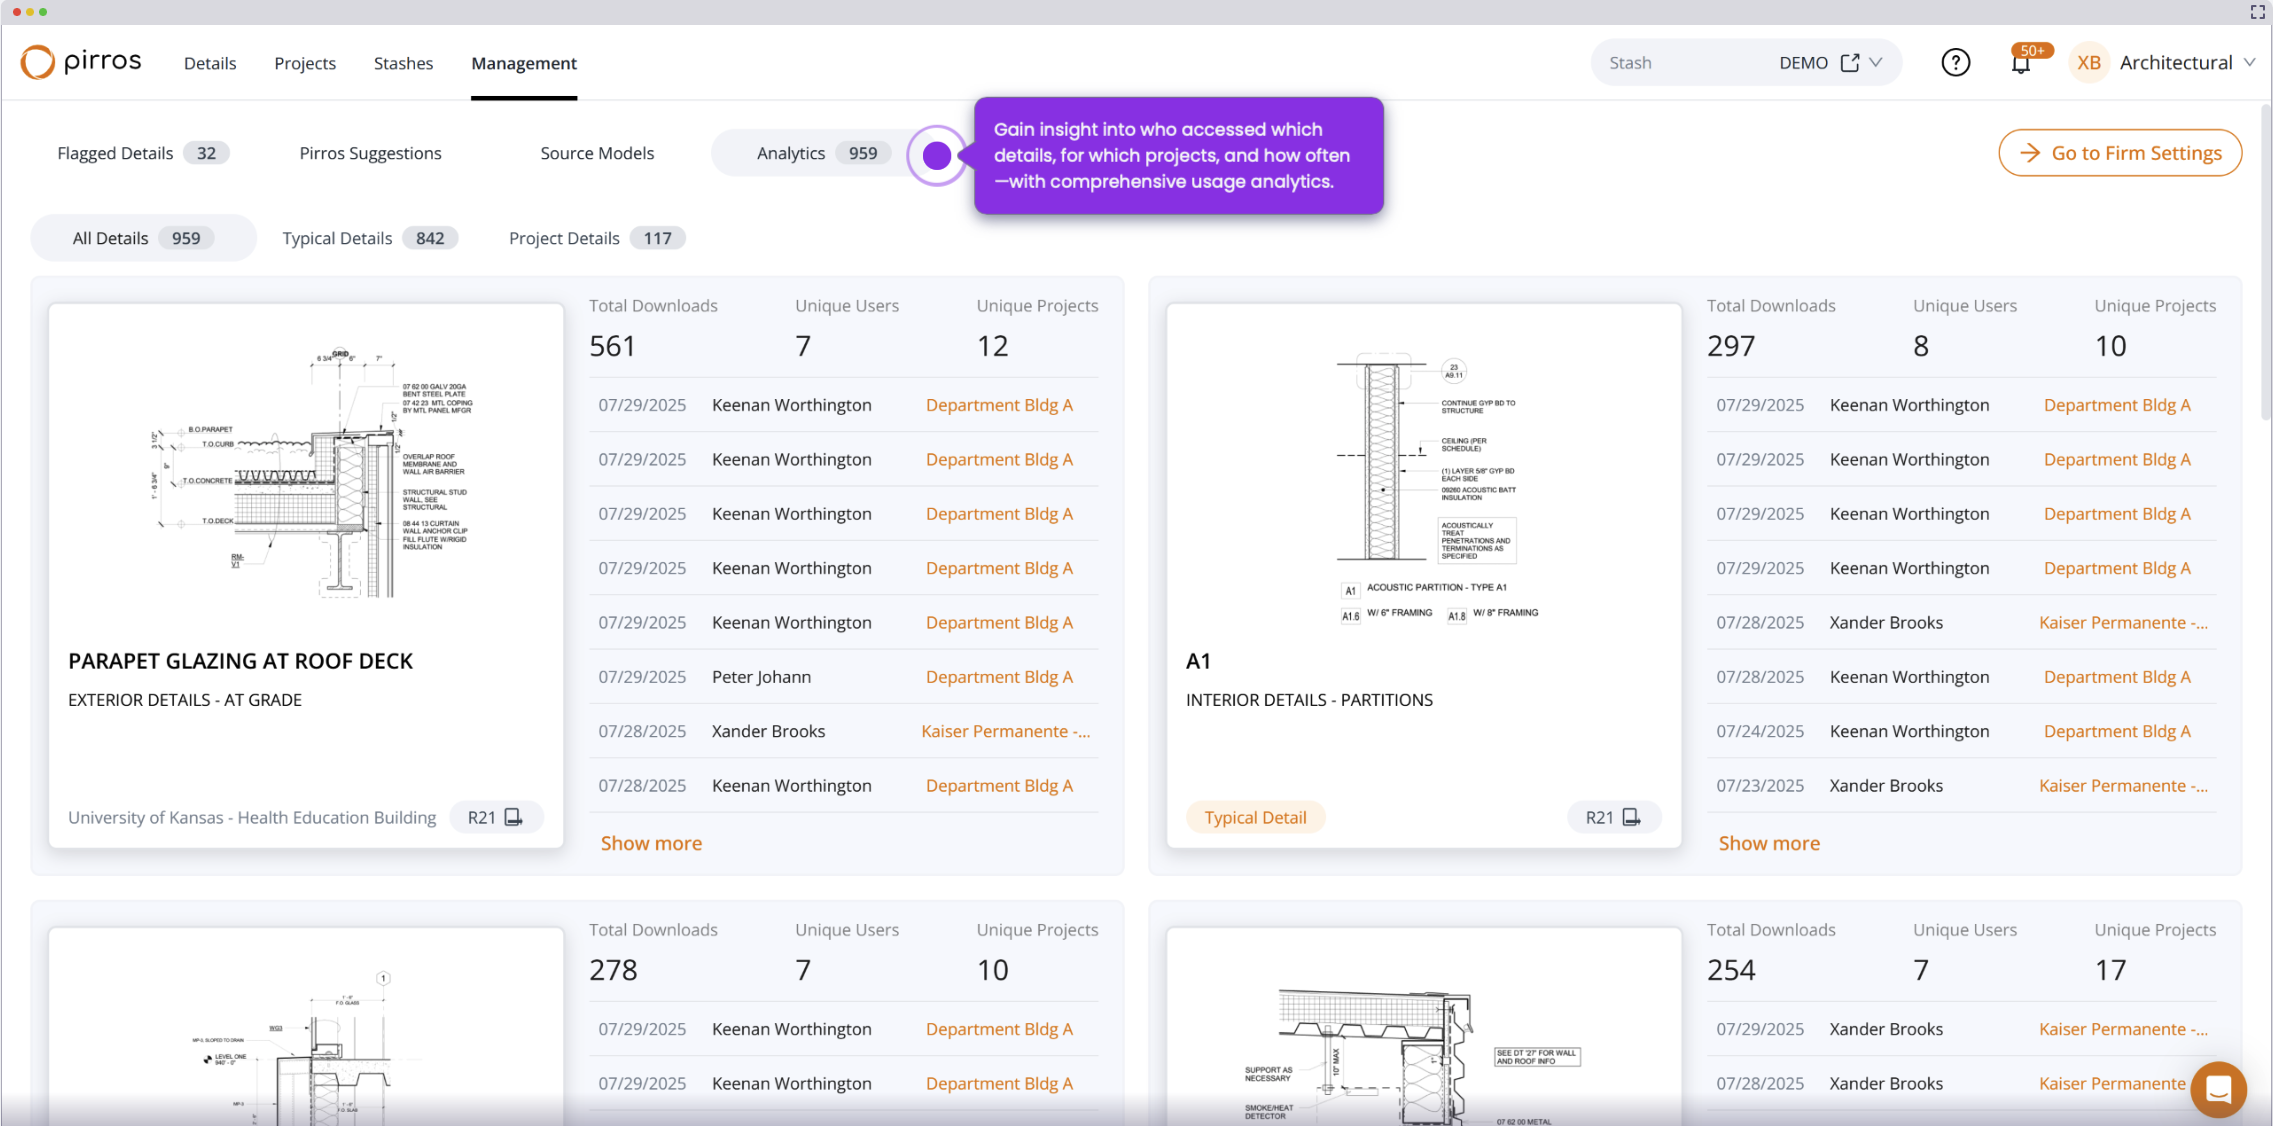Click the R21 Revit badge on A1 card
This screenshot has width=2273, height=1126.
(x=1613, y=817)
